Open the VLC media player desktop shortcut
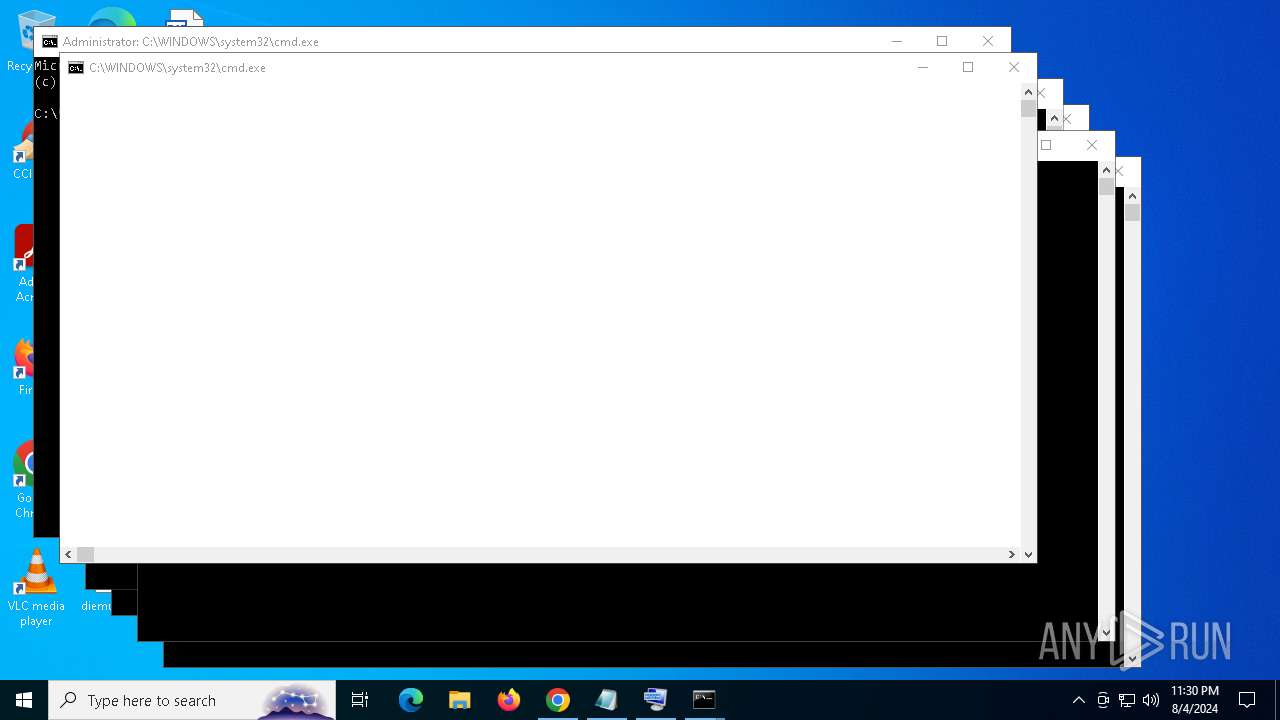The image size is (1280, 720). coord(36,588)
